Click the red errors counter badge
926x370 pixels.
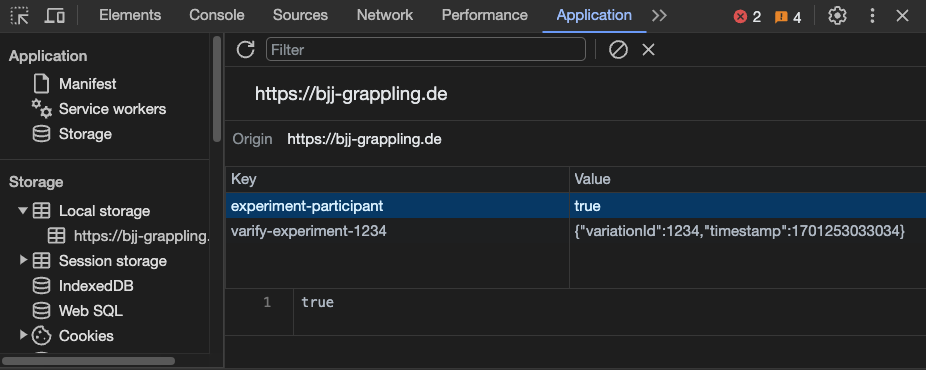point(747,17)
